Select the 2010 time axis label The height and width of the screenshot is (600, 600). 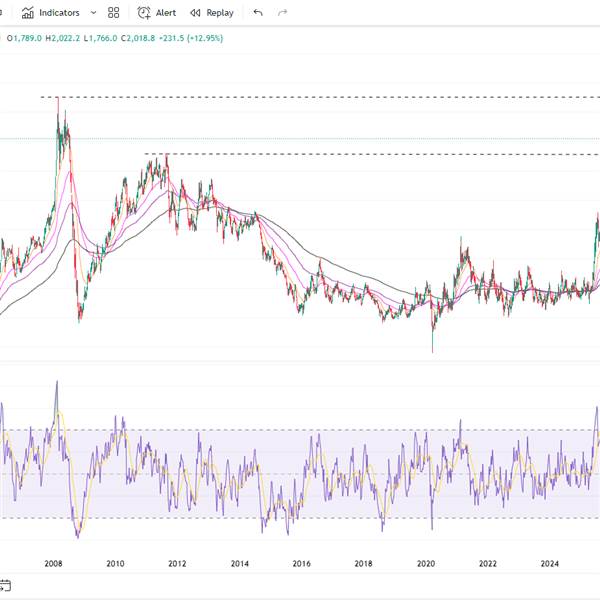pos(115,564)
